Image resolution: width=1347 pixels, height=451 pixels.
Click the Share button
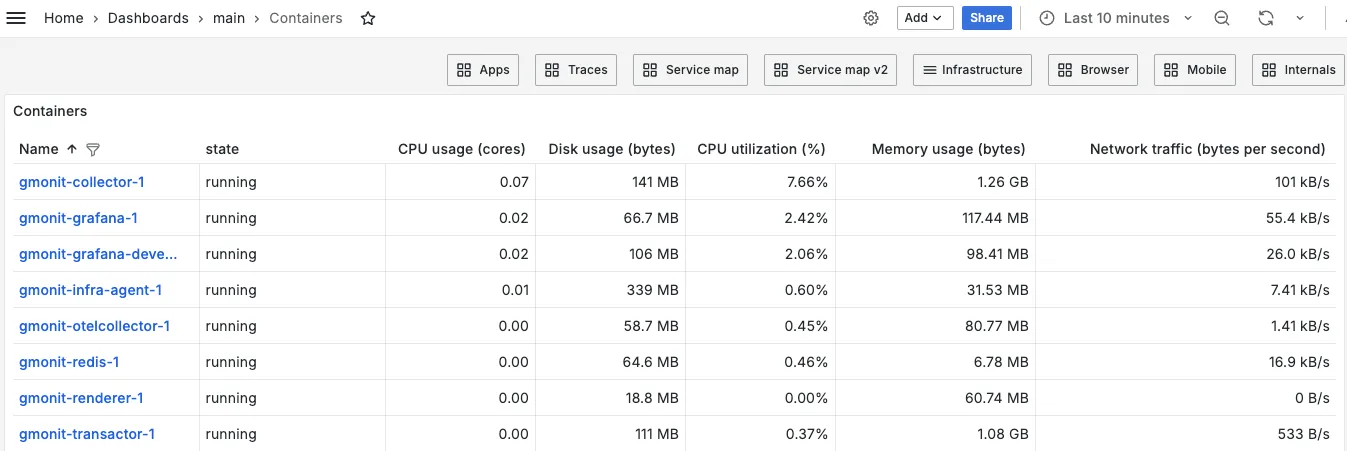pyautogui.click(x=987, y=18)
